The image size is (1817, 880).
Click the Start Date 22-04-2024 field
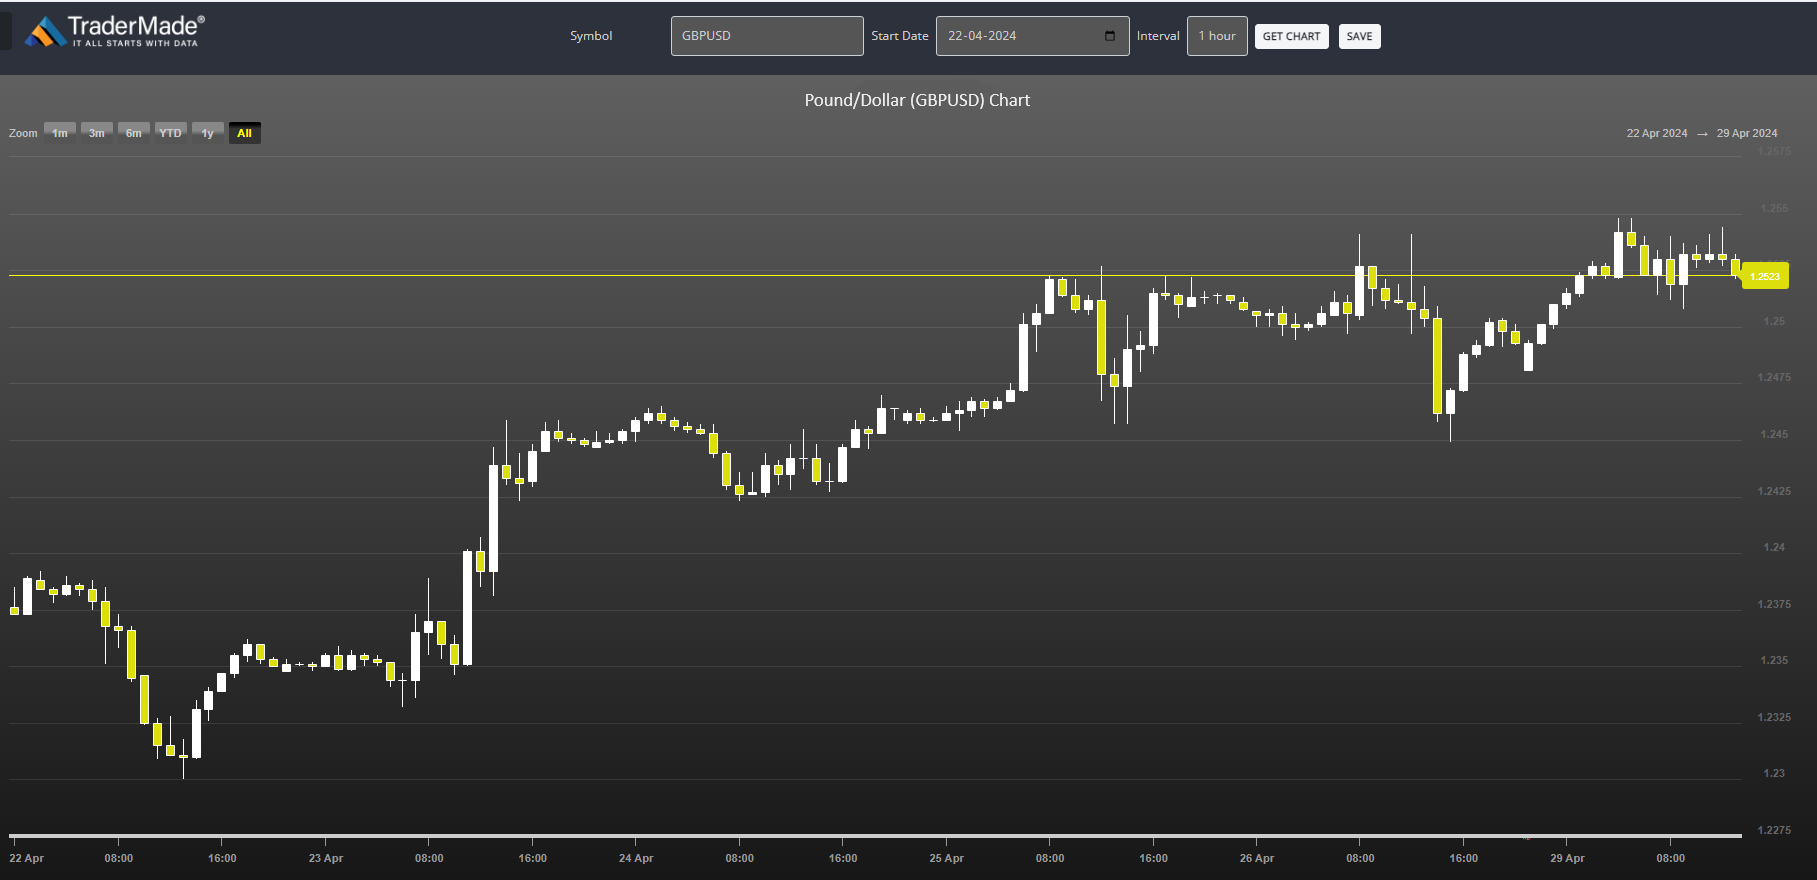1032,36
